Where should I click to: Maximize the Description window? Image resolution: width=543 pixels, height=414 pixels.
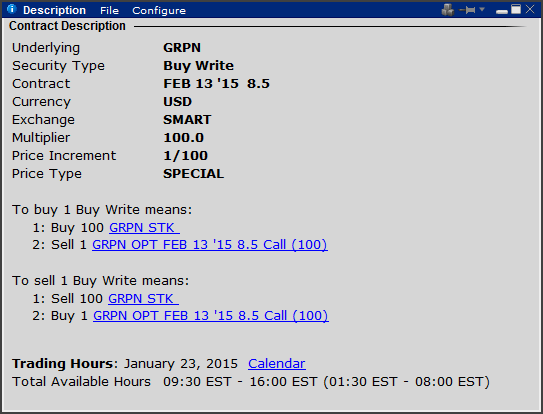(x=516, y=9)
